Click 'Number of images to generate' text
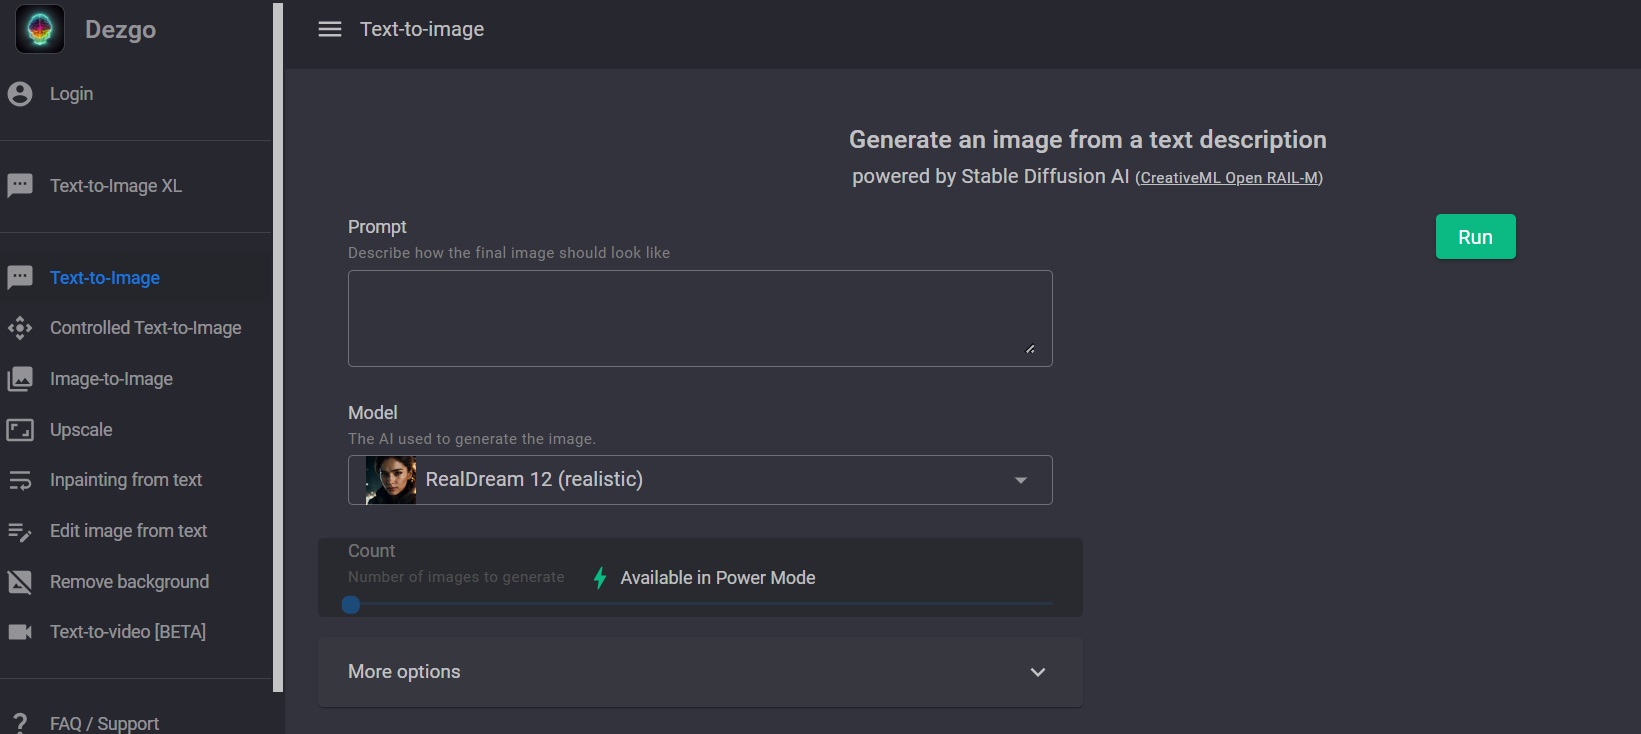 [x=456, y=577]
